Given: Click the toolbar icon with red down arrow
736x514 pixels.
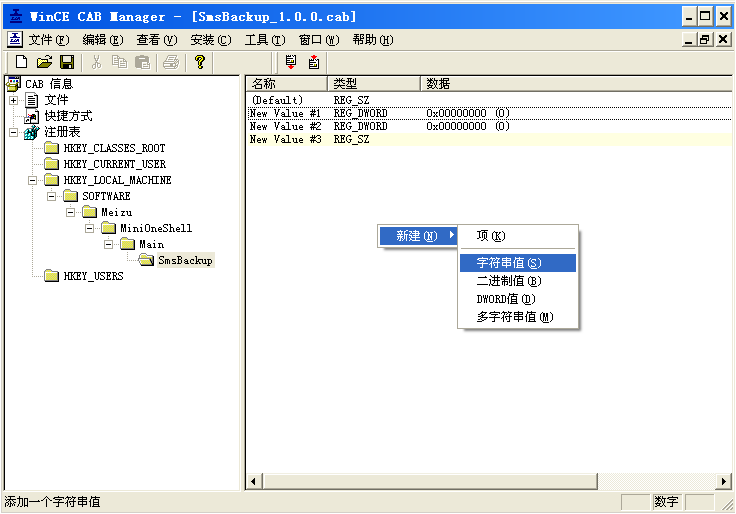Looking at the screenshot, I should (x=291, y=62).
